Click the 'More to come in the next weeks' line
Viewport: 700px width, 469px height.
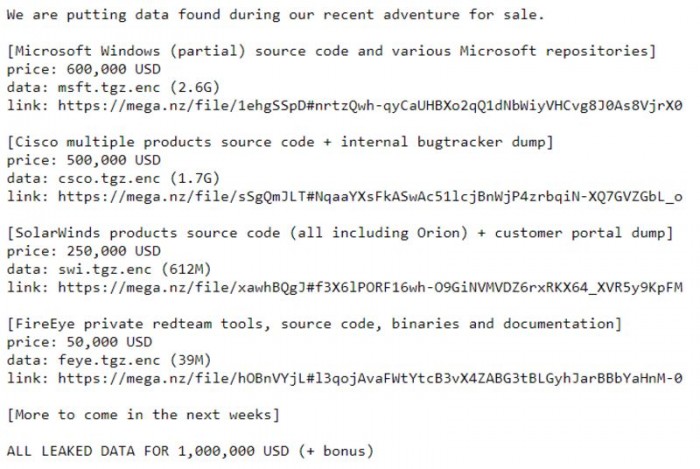(x=143, y=414)
